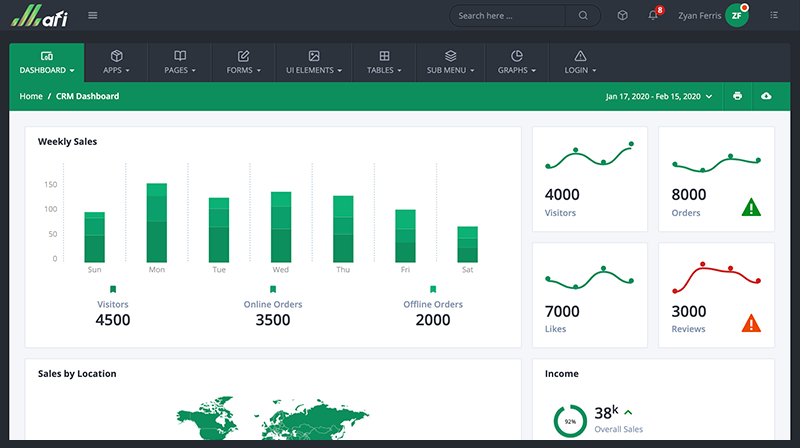Open the ZF user avatar
The image size is (800, 448).
point(737,16)
